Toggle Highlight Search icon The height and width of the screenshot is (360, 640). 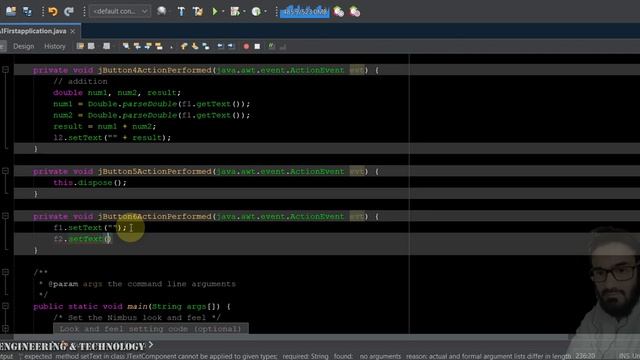tap(159, 47)
